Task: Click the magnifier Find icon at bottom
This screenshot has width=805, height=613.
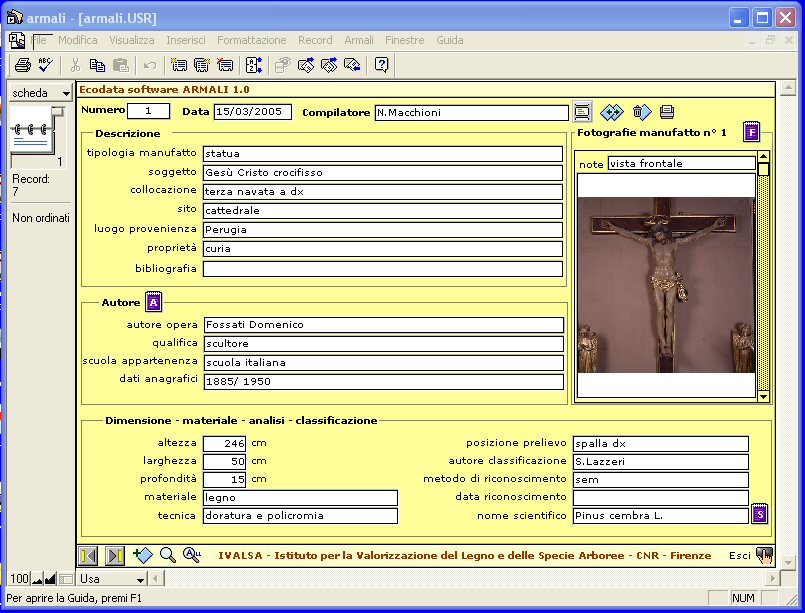Action: [x=167, y=555]
